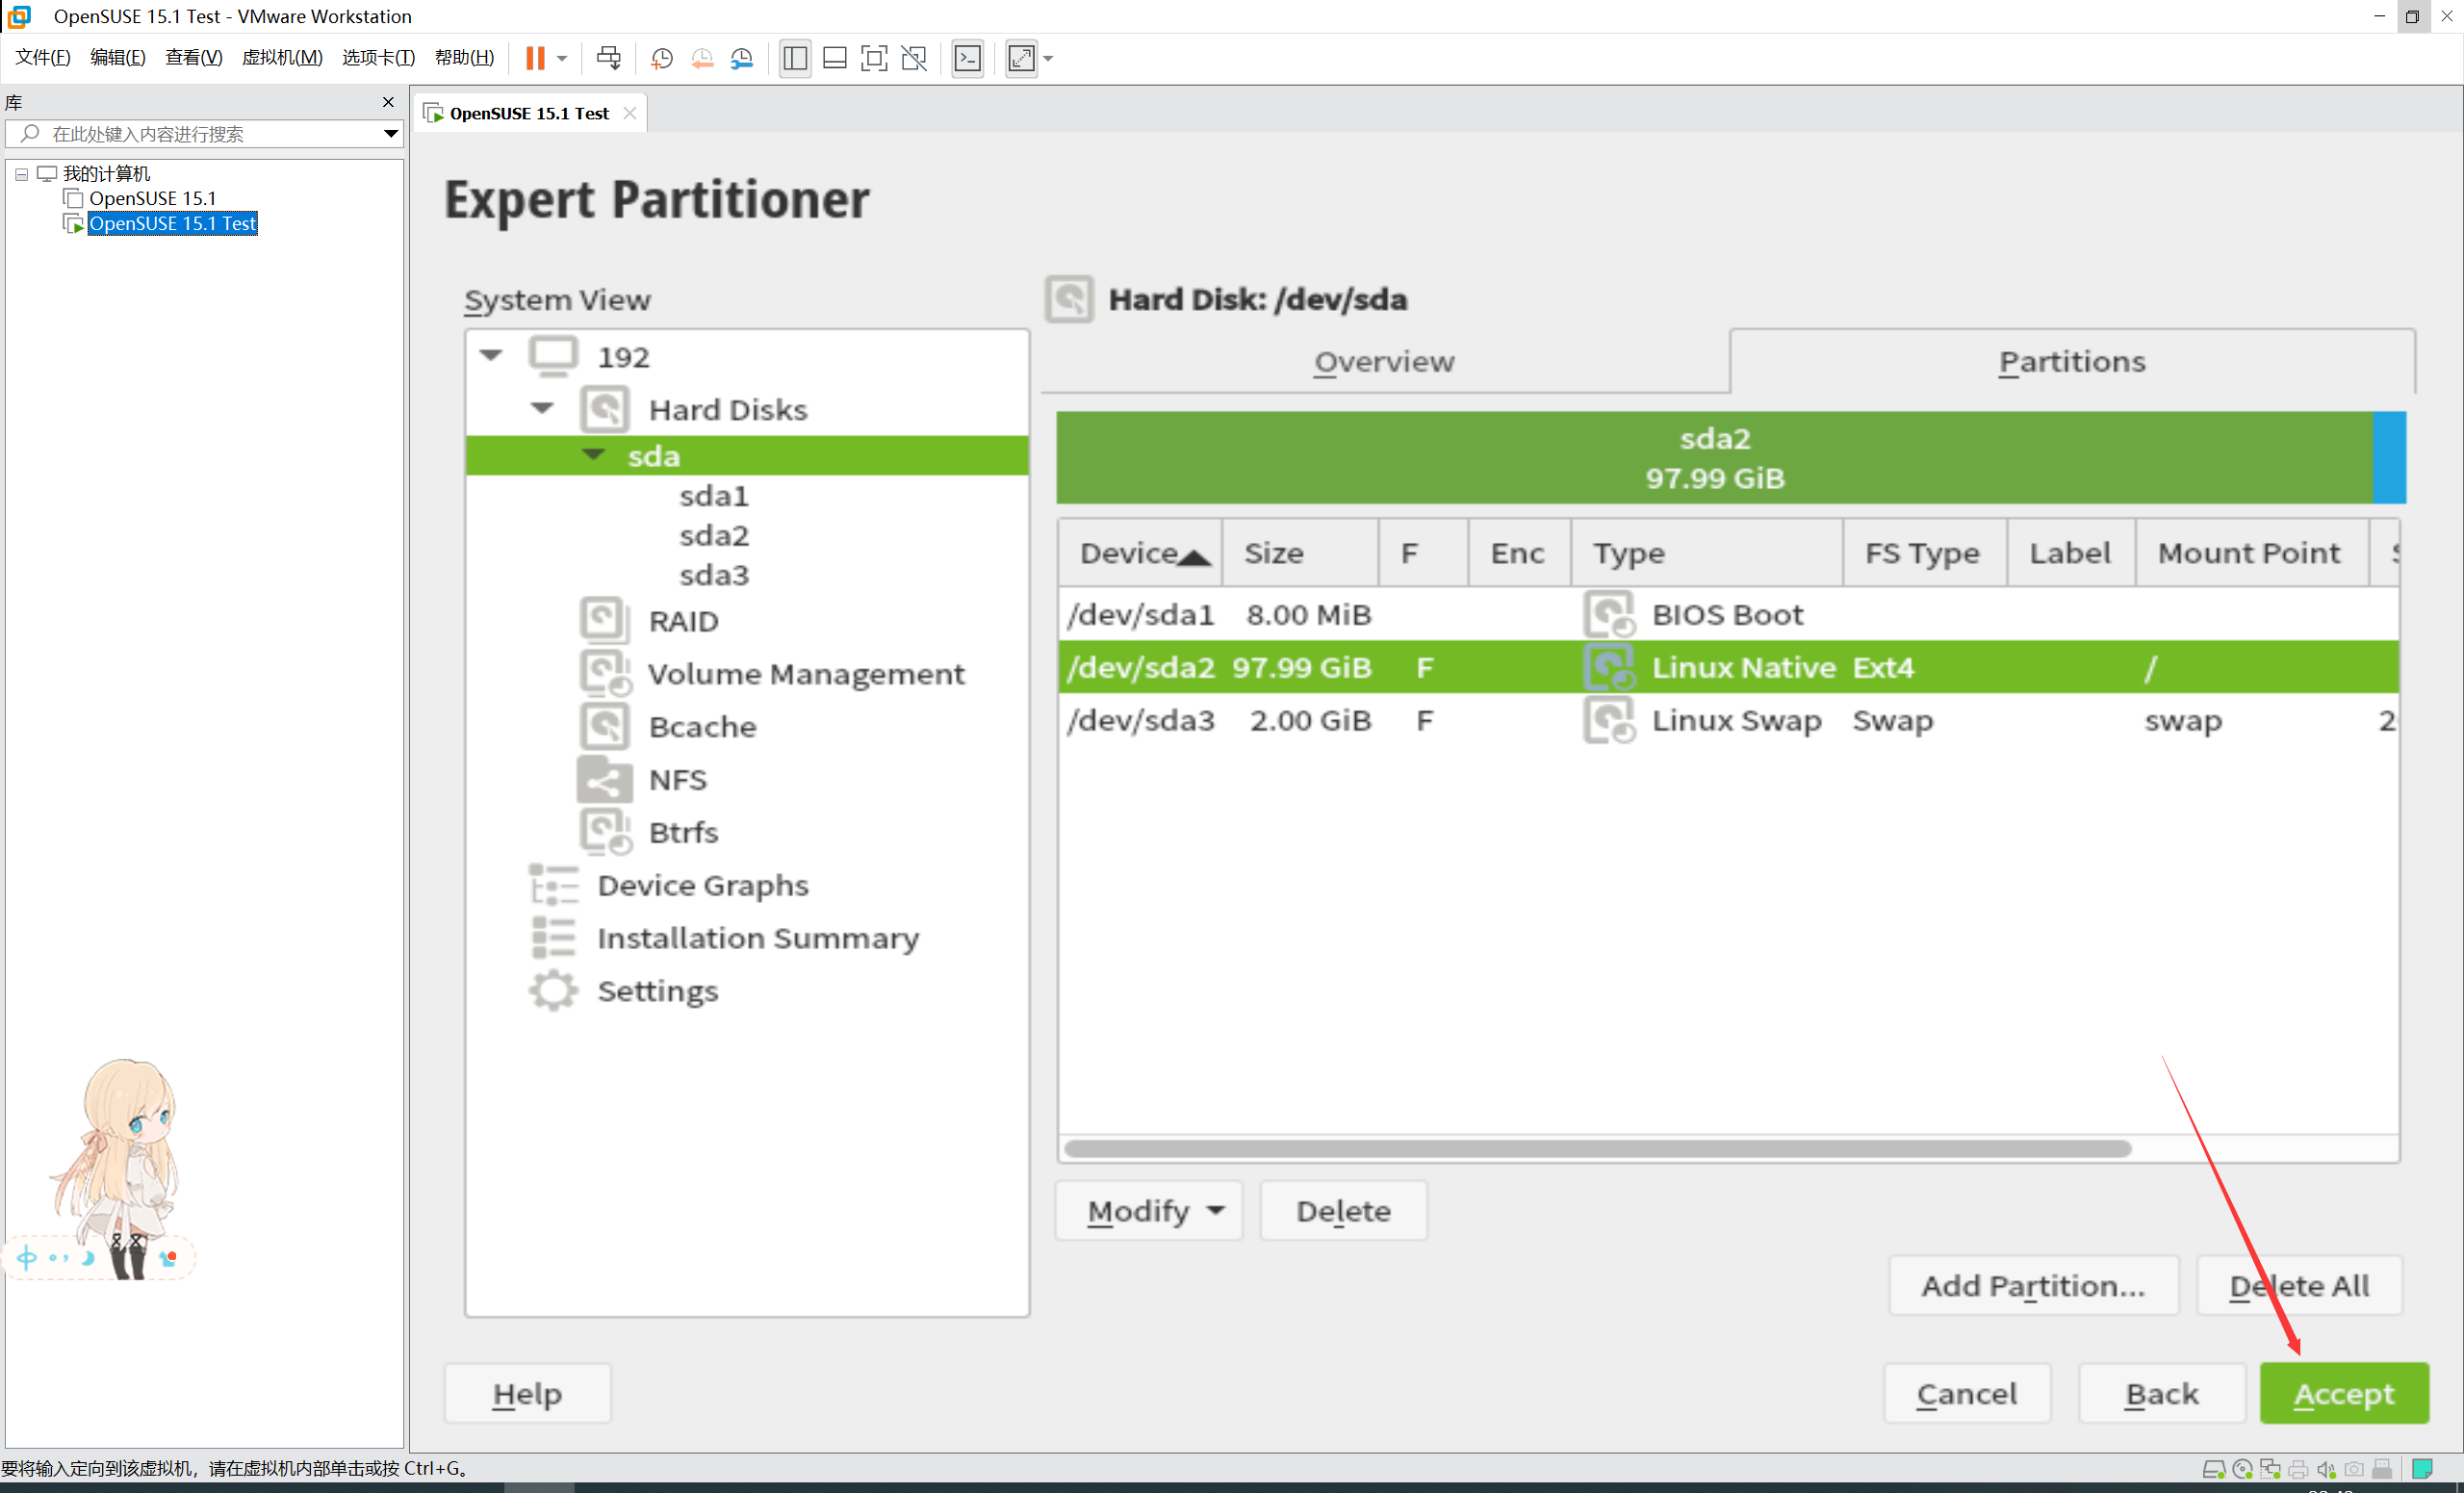Click the Accept button
This screenshot has height=1493, width=2464.
(x=2343, y=1393)
